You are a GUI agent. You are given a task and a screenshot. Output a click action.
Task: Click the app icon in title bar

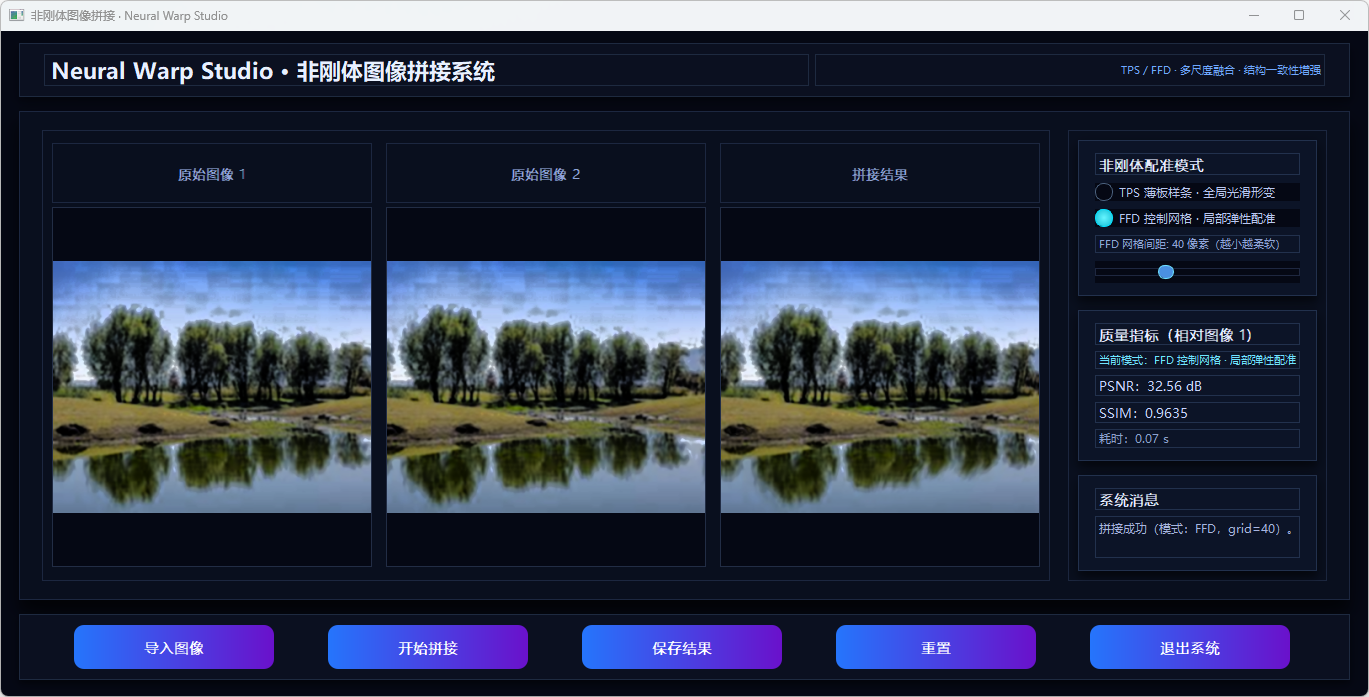click(16, 15)
